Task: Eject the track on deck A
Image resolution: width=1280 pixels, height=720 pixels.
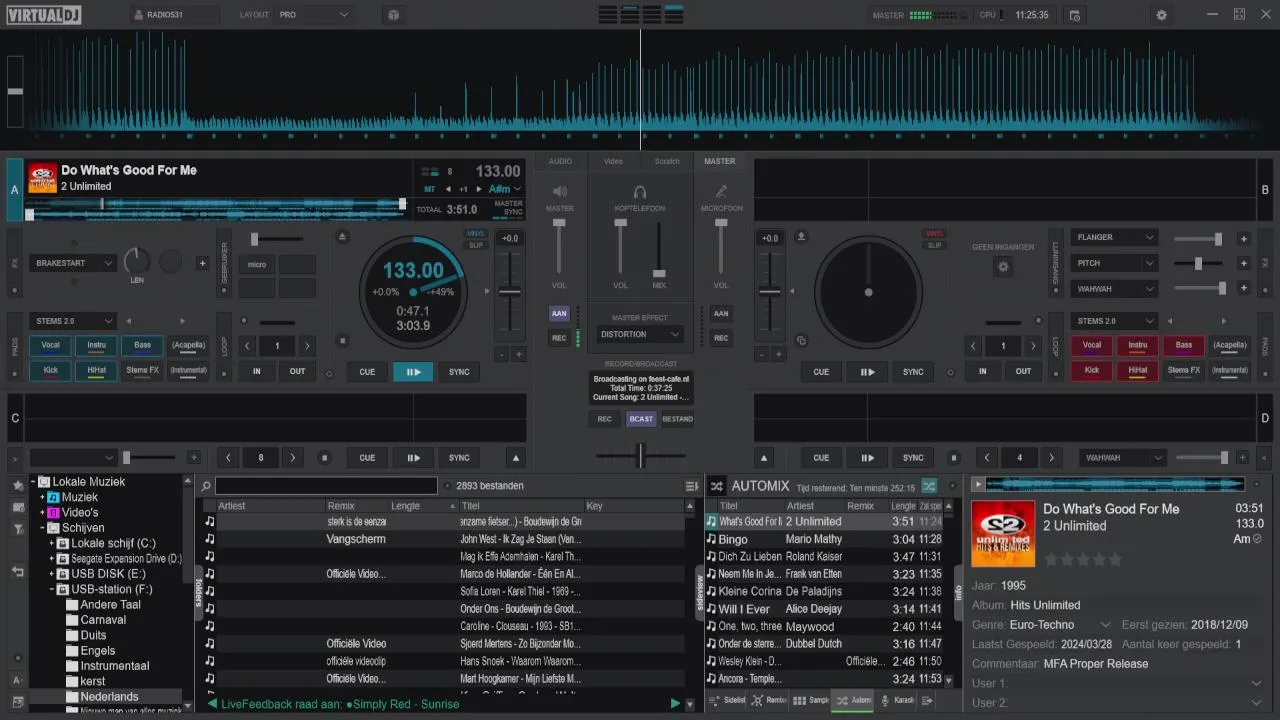Action: (x=342, y=237)
